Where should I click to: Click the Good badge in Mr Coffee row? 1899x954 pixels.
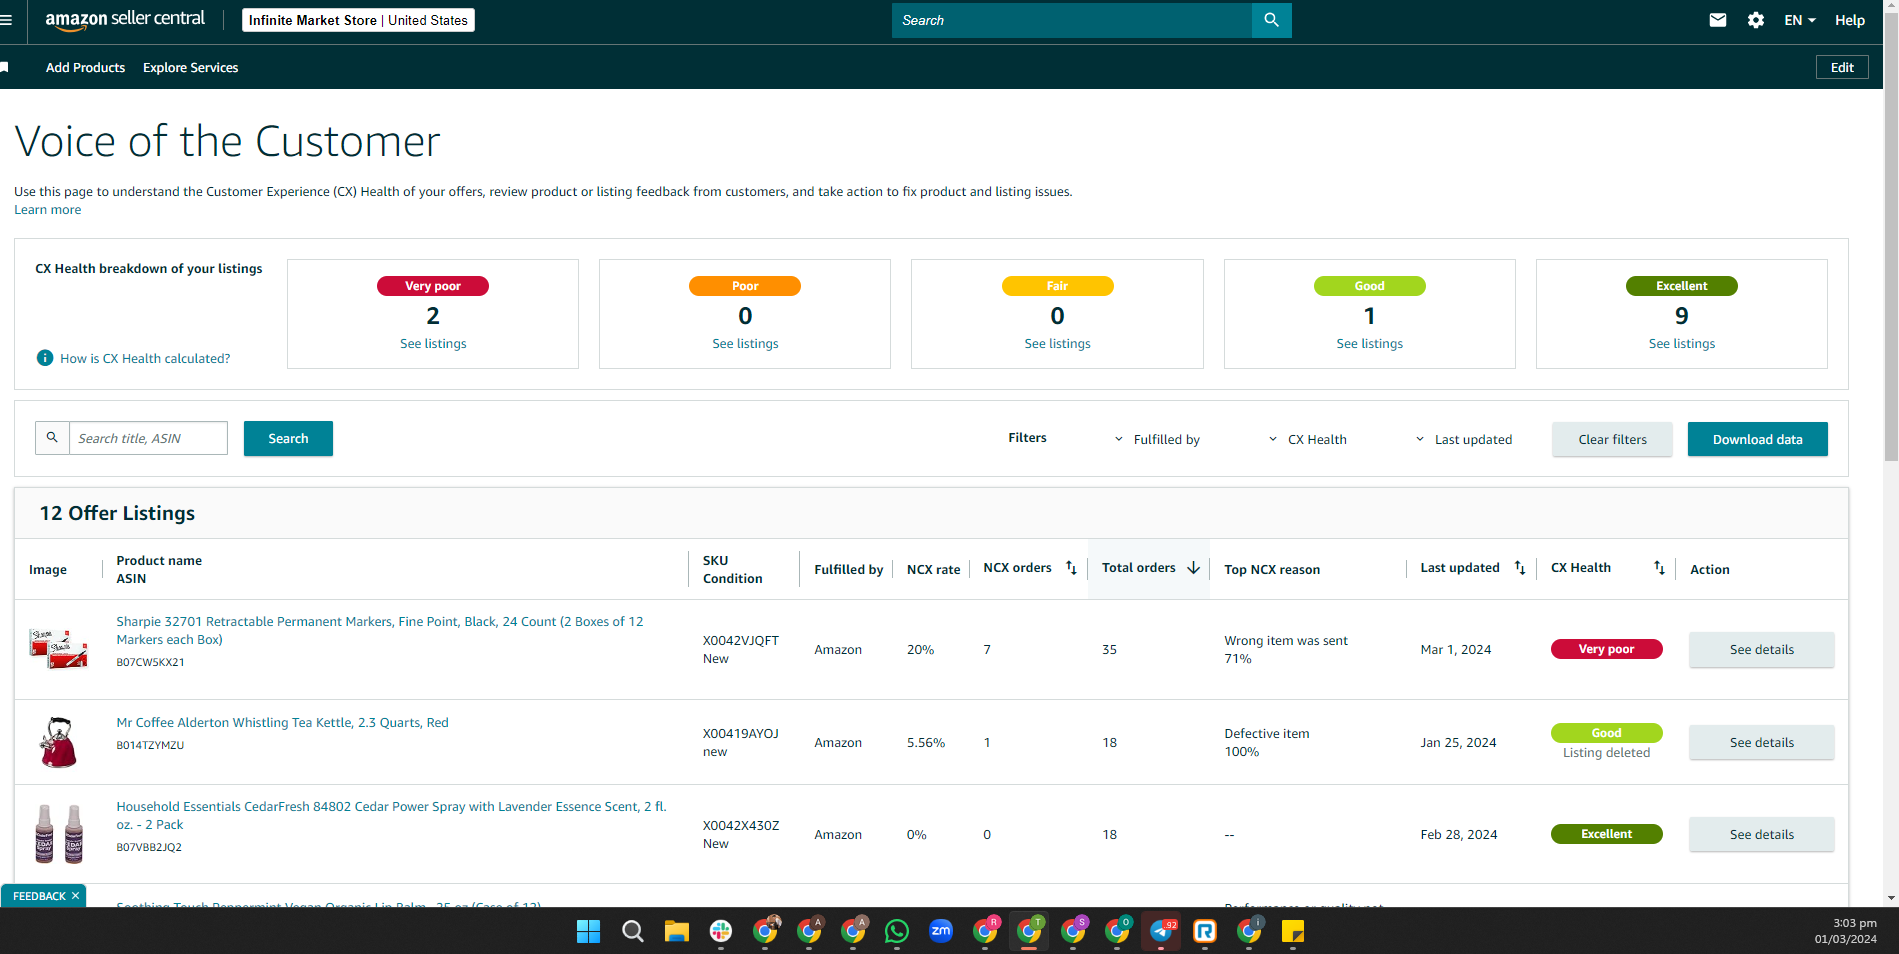pos(1606,733)
